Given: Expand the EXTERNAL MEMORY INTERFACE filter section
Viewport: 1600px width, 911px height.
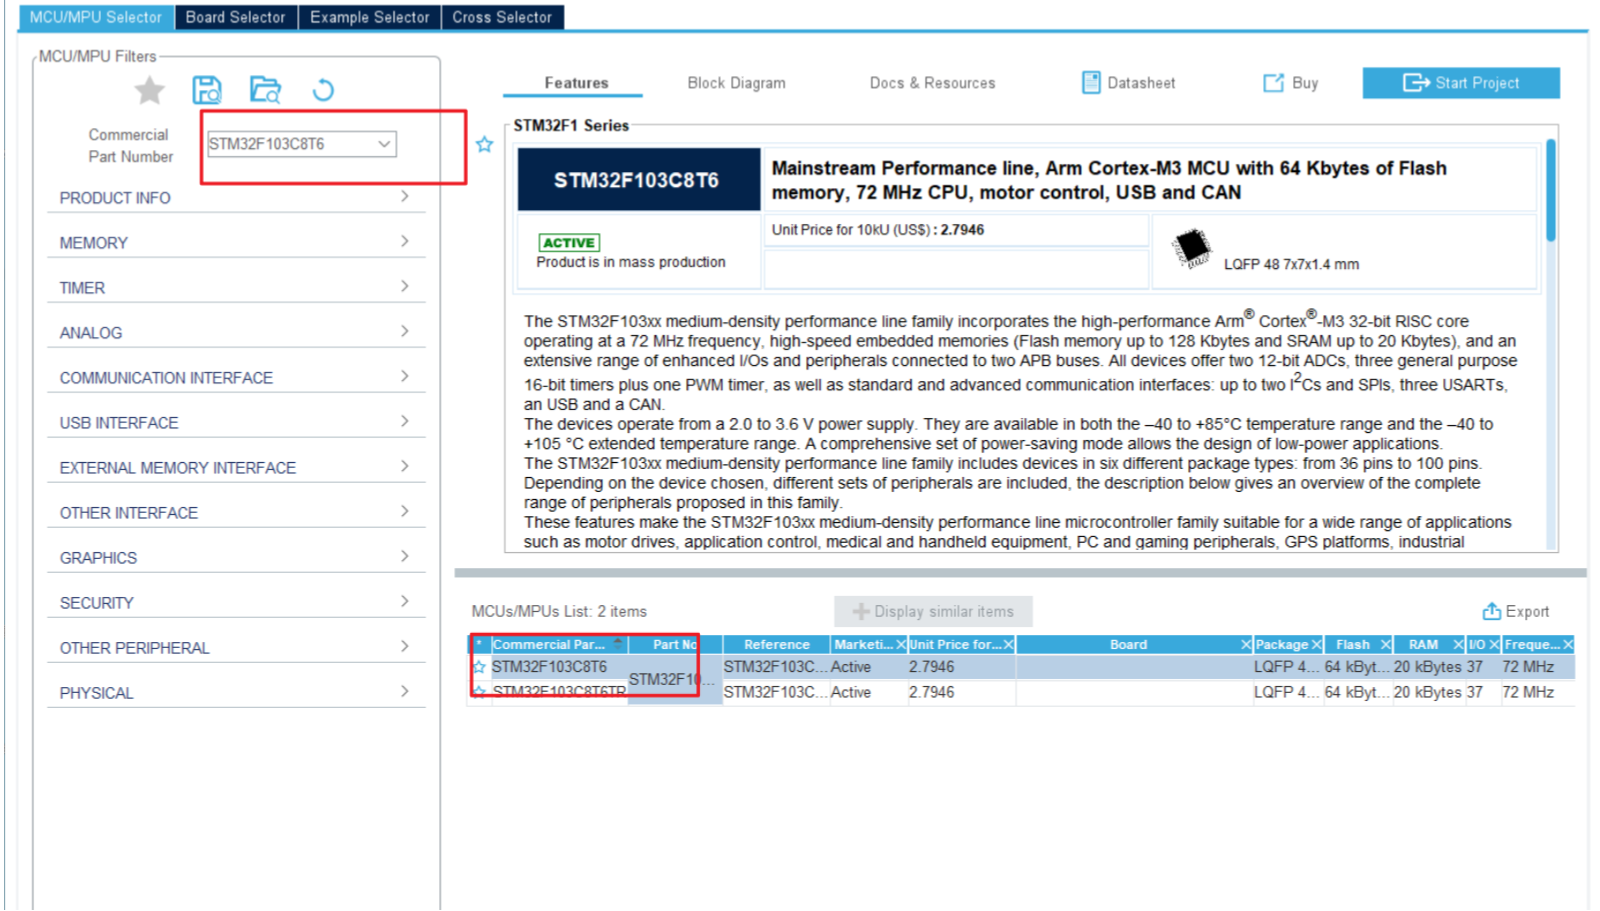Looking at the screenshot, I should (x=236, y=467).
